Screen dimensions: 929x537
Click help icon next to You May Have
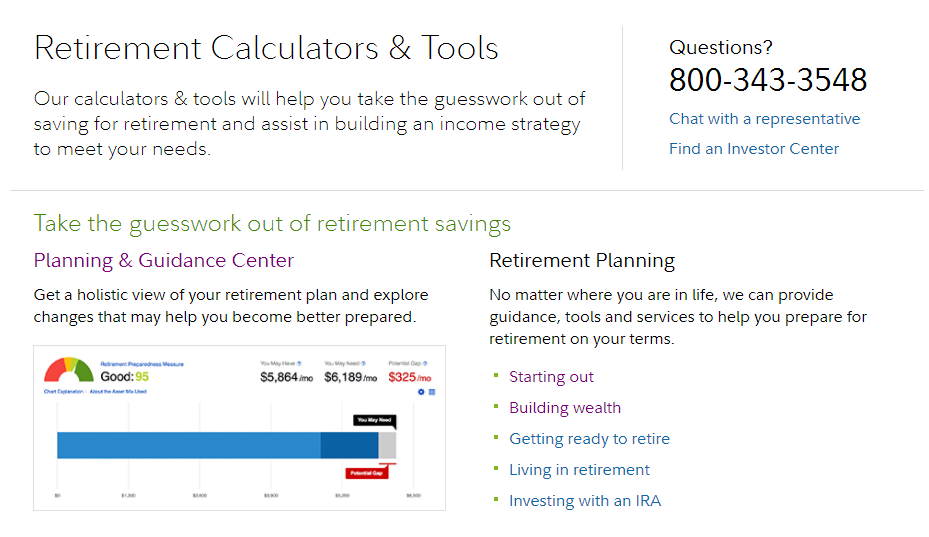coord(299,363)
